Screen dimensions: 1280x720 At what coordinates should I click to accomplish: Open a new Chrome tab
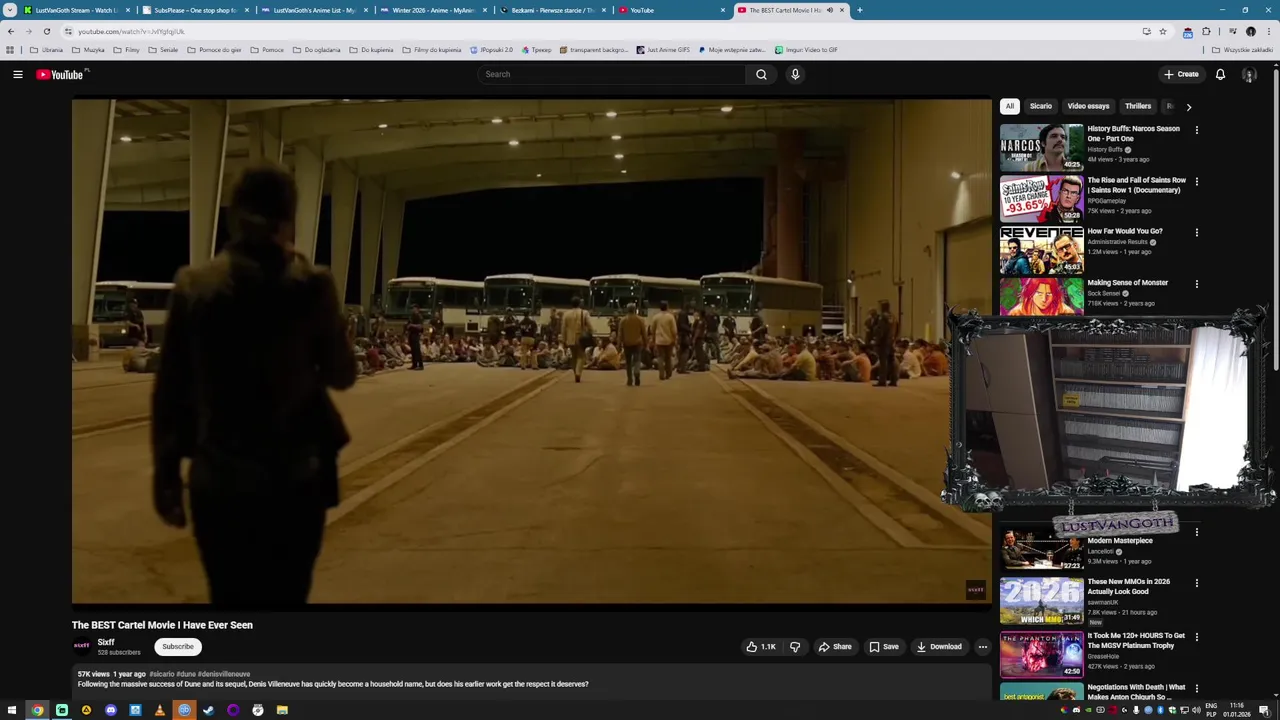tap(859, 10)
